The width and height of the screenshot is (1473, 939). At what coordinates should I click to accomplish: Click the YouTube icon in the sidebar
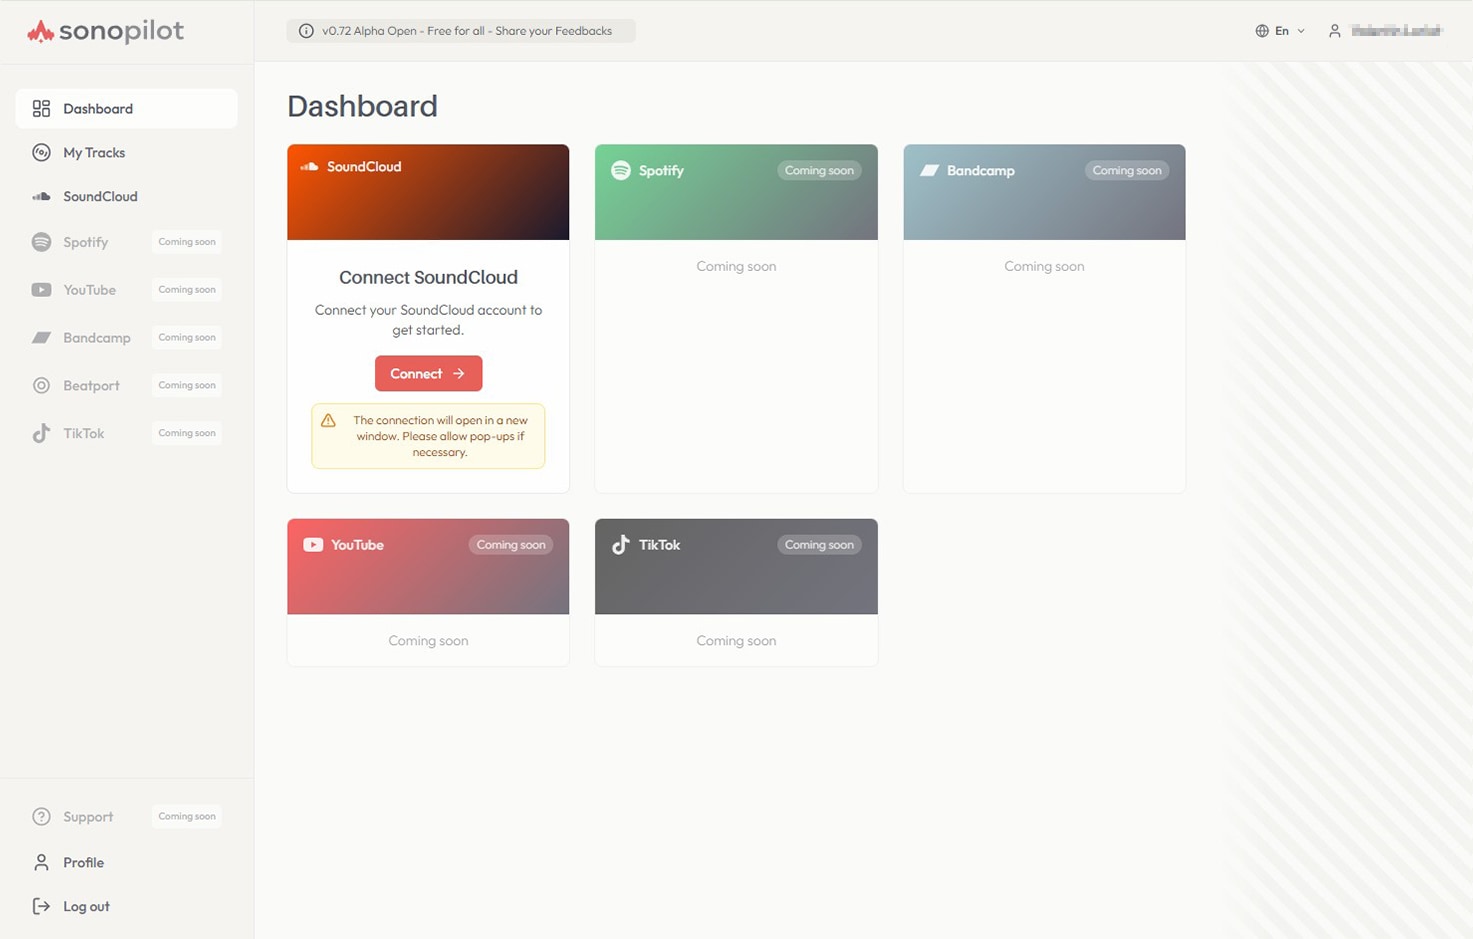tap(41, 289)
